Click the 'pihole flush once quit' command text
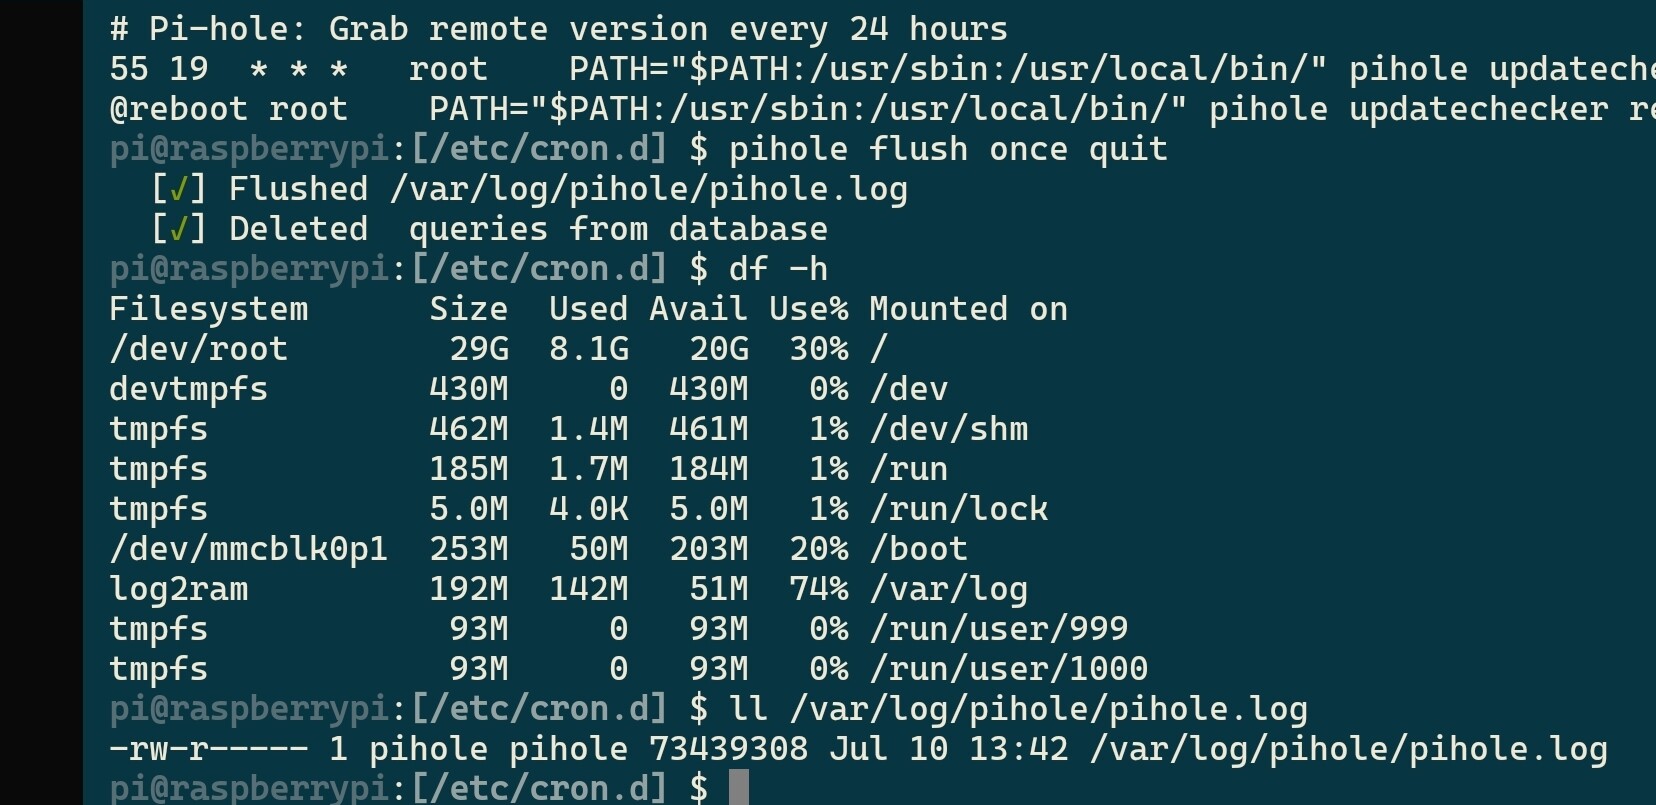1656x805 pixels. [948, 149]
